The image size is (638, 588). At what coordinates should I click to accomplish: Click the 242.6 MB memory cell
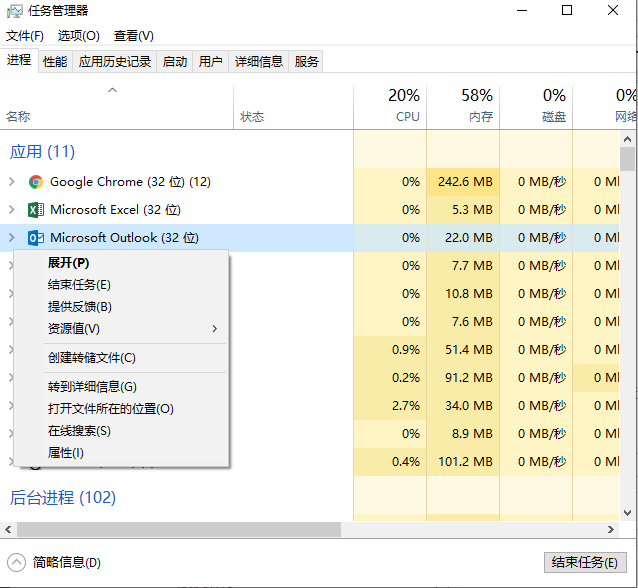pos(463,182)
